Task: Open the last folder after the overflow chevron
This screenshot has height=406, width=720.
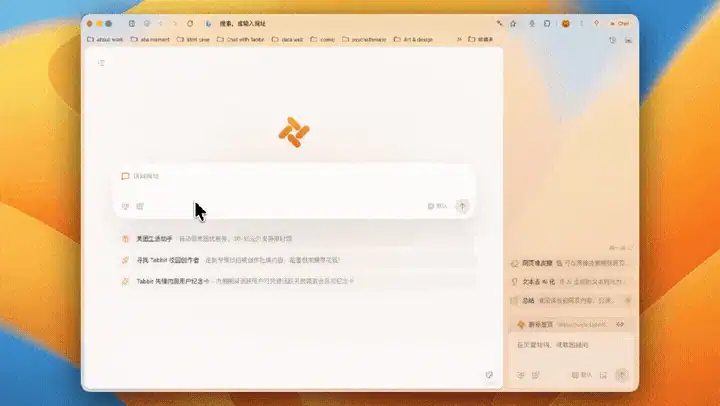Action: click(480, 39)
